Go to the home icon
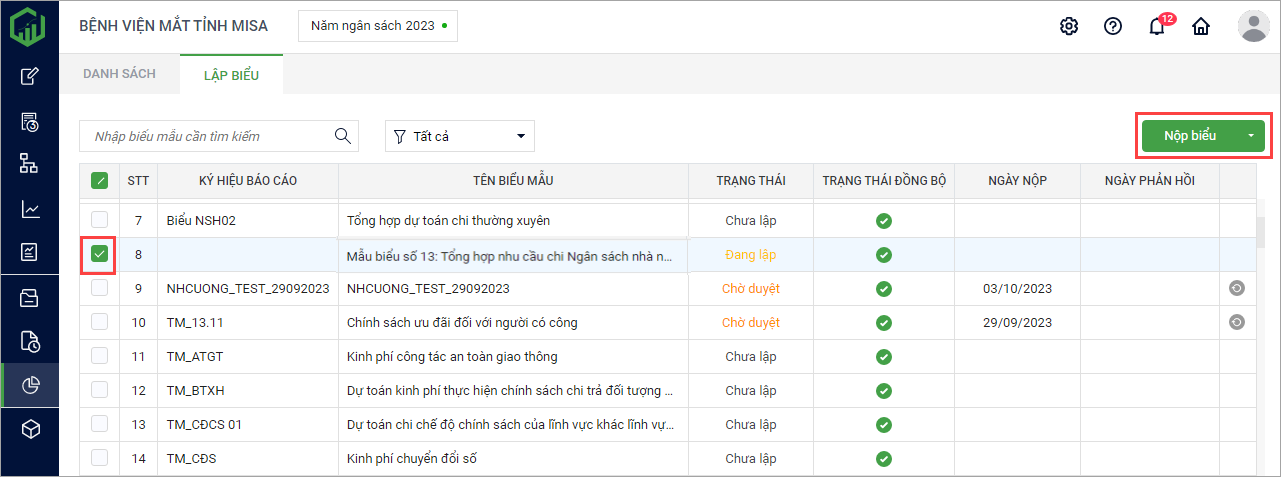1281x477 pixels. click(1201, 27)
